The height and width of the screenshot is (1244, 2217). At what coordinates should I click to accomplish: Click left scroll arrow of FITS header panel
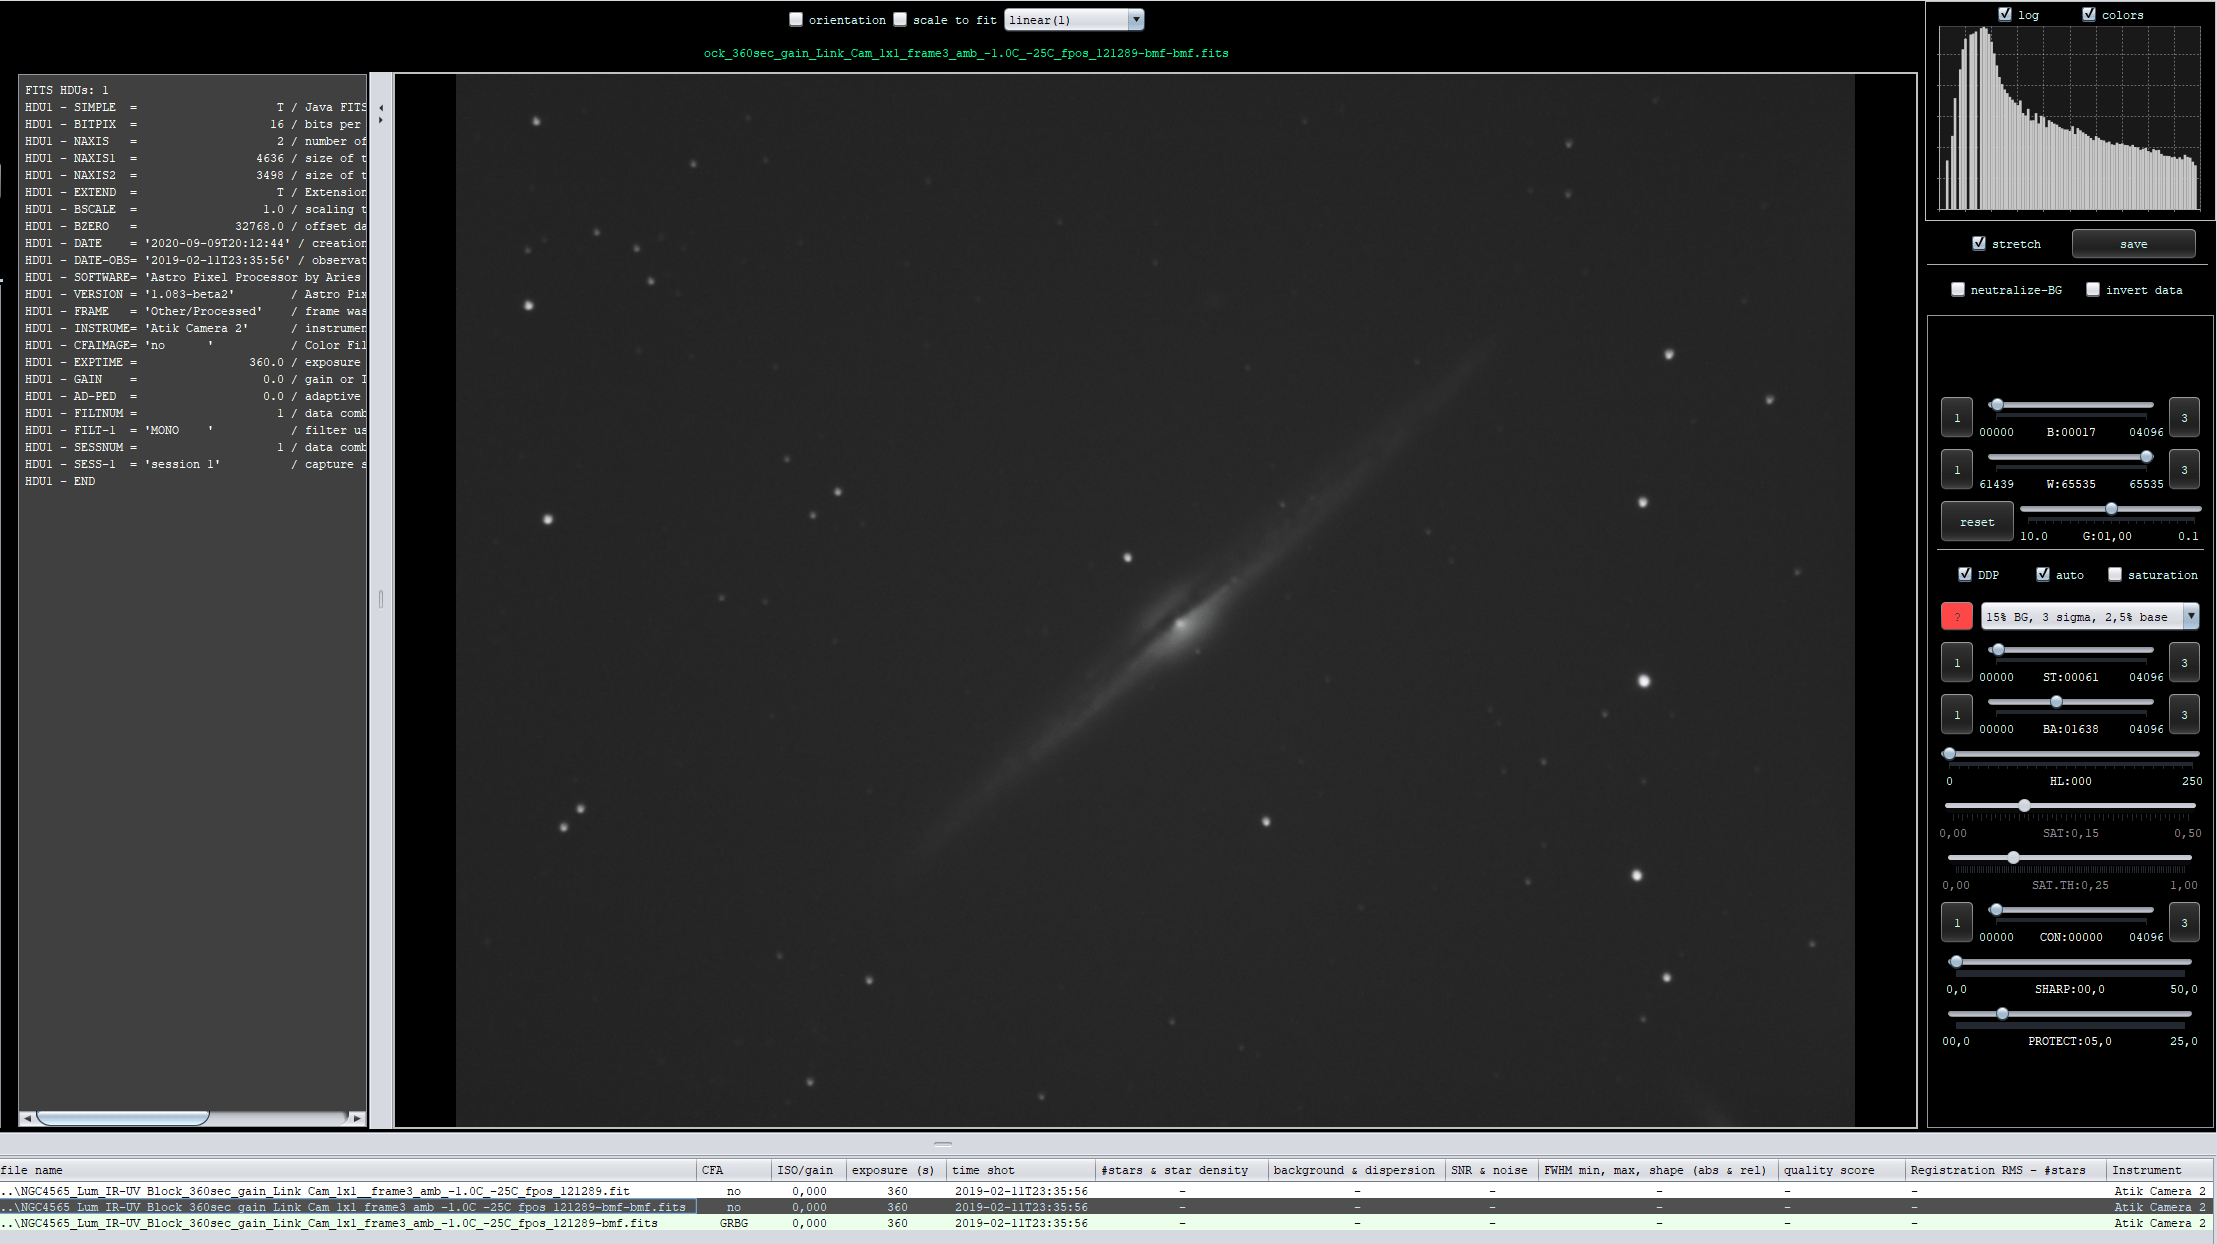(x=27, y=1118)
